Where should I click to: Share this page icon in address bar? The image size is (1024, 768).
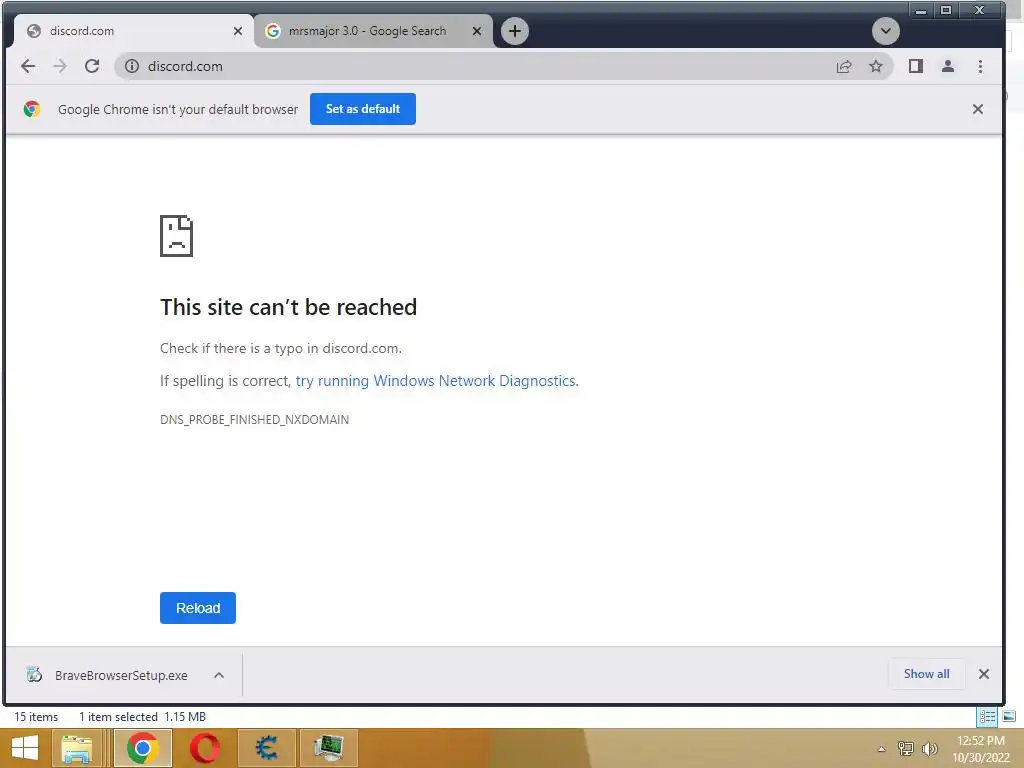pos(844,66)
